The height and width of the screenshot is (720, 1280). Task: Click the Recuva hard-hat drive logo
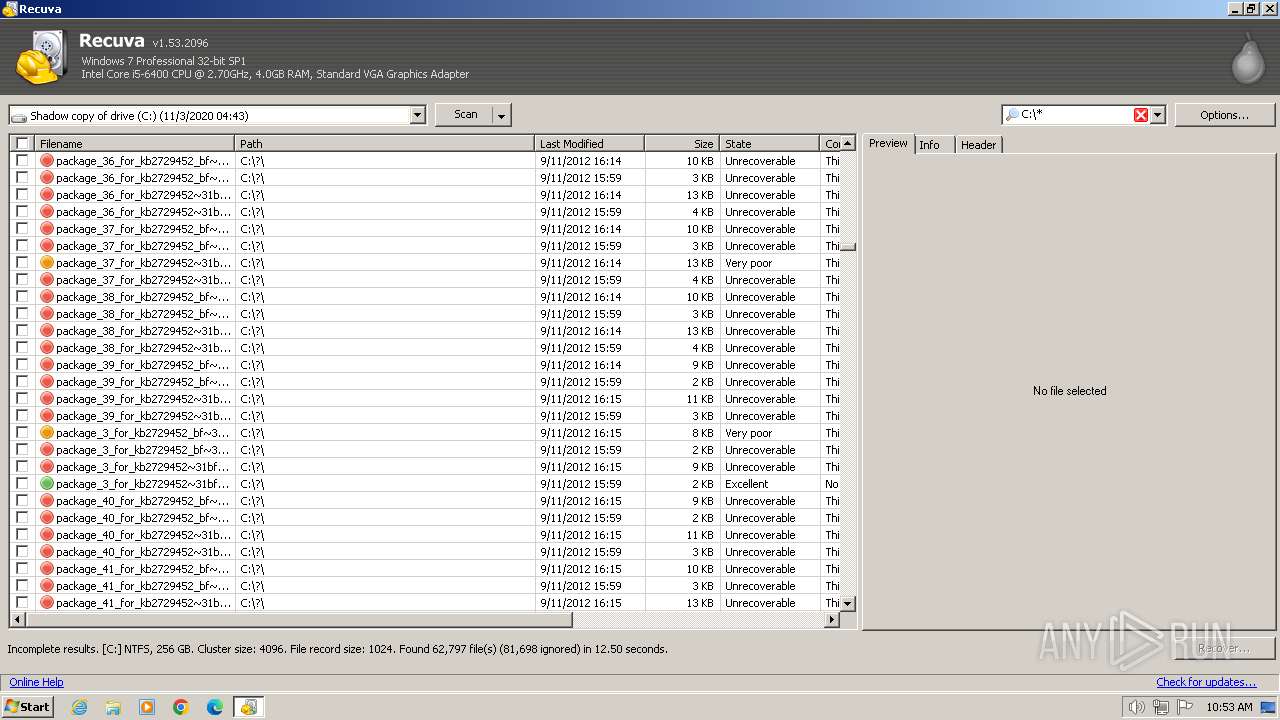40,58
